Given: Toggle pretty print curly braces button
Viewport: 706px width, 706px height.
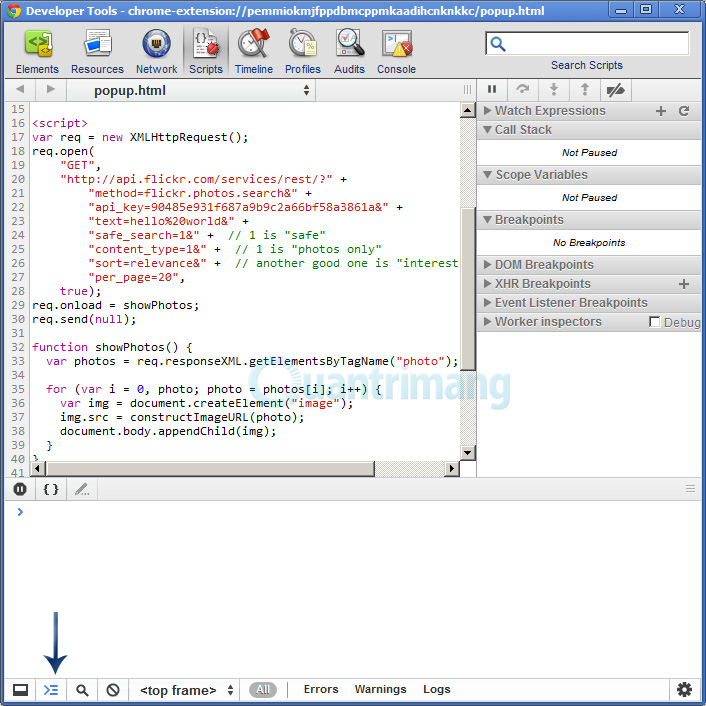Looking at the screenshot, I should (x=51, y=489).
